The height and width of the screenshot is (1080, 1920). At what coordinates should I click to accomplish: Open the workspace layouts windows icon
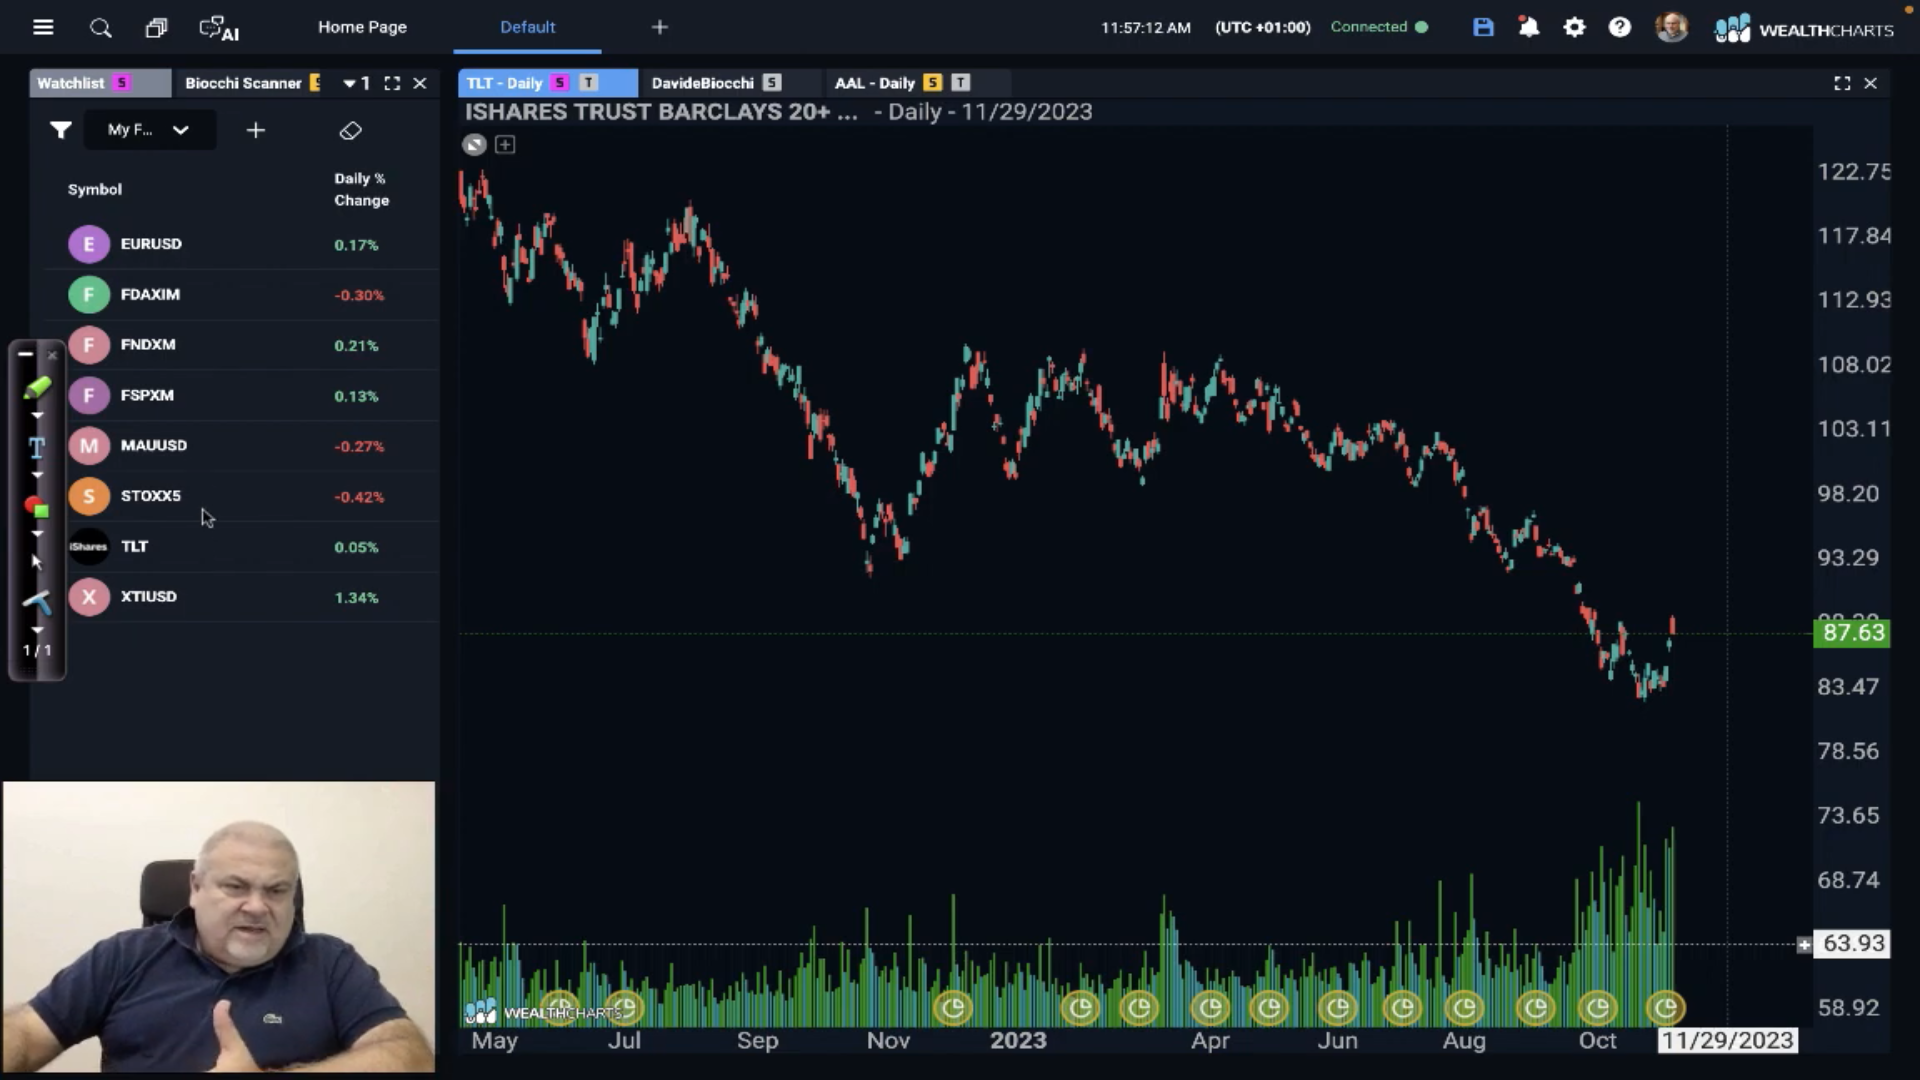pos(156,28)
